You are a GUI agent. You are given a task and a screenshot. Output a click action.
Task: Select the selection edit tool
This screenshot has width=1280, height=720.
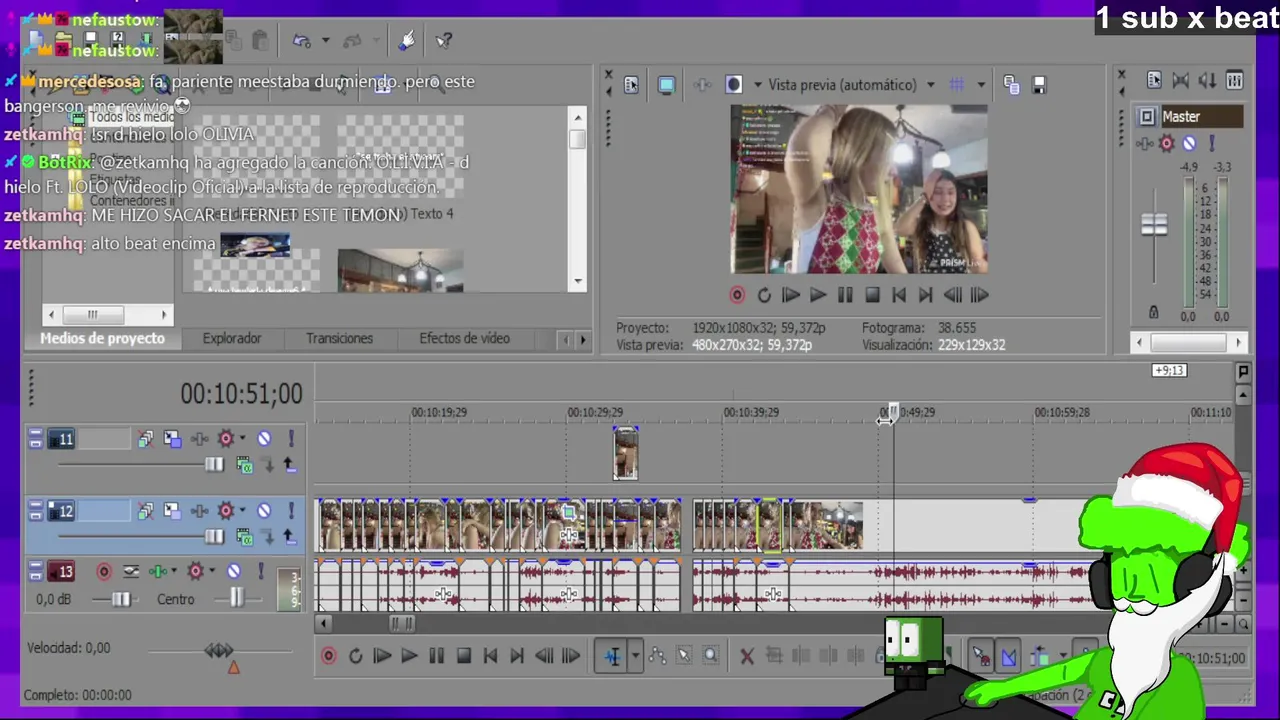(684, 656)
